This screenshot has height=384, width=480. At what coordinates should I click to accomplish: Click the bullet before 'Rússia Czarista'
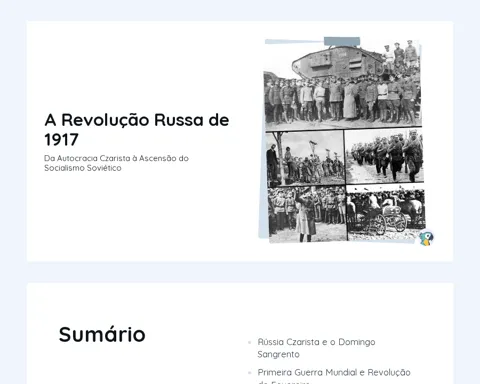249,342
